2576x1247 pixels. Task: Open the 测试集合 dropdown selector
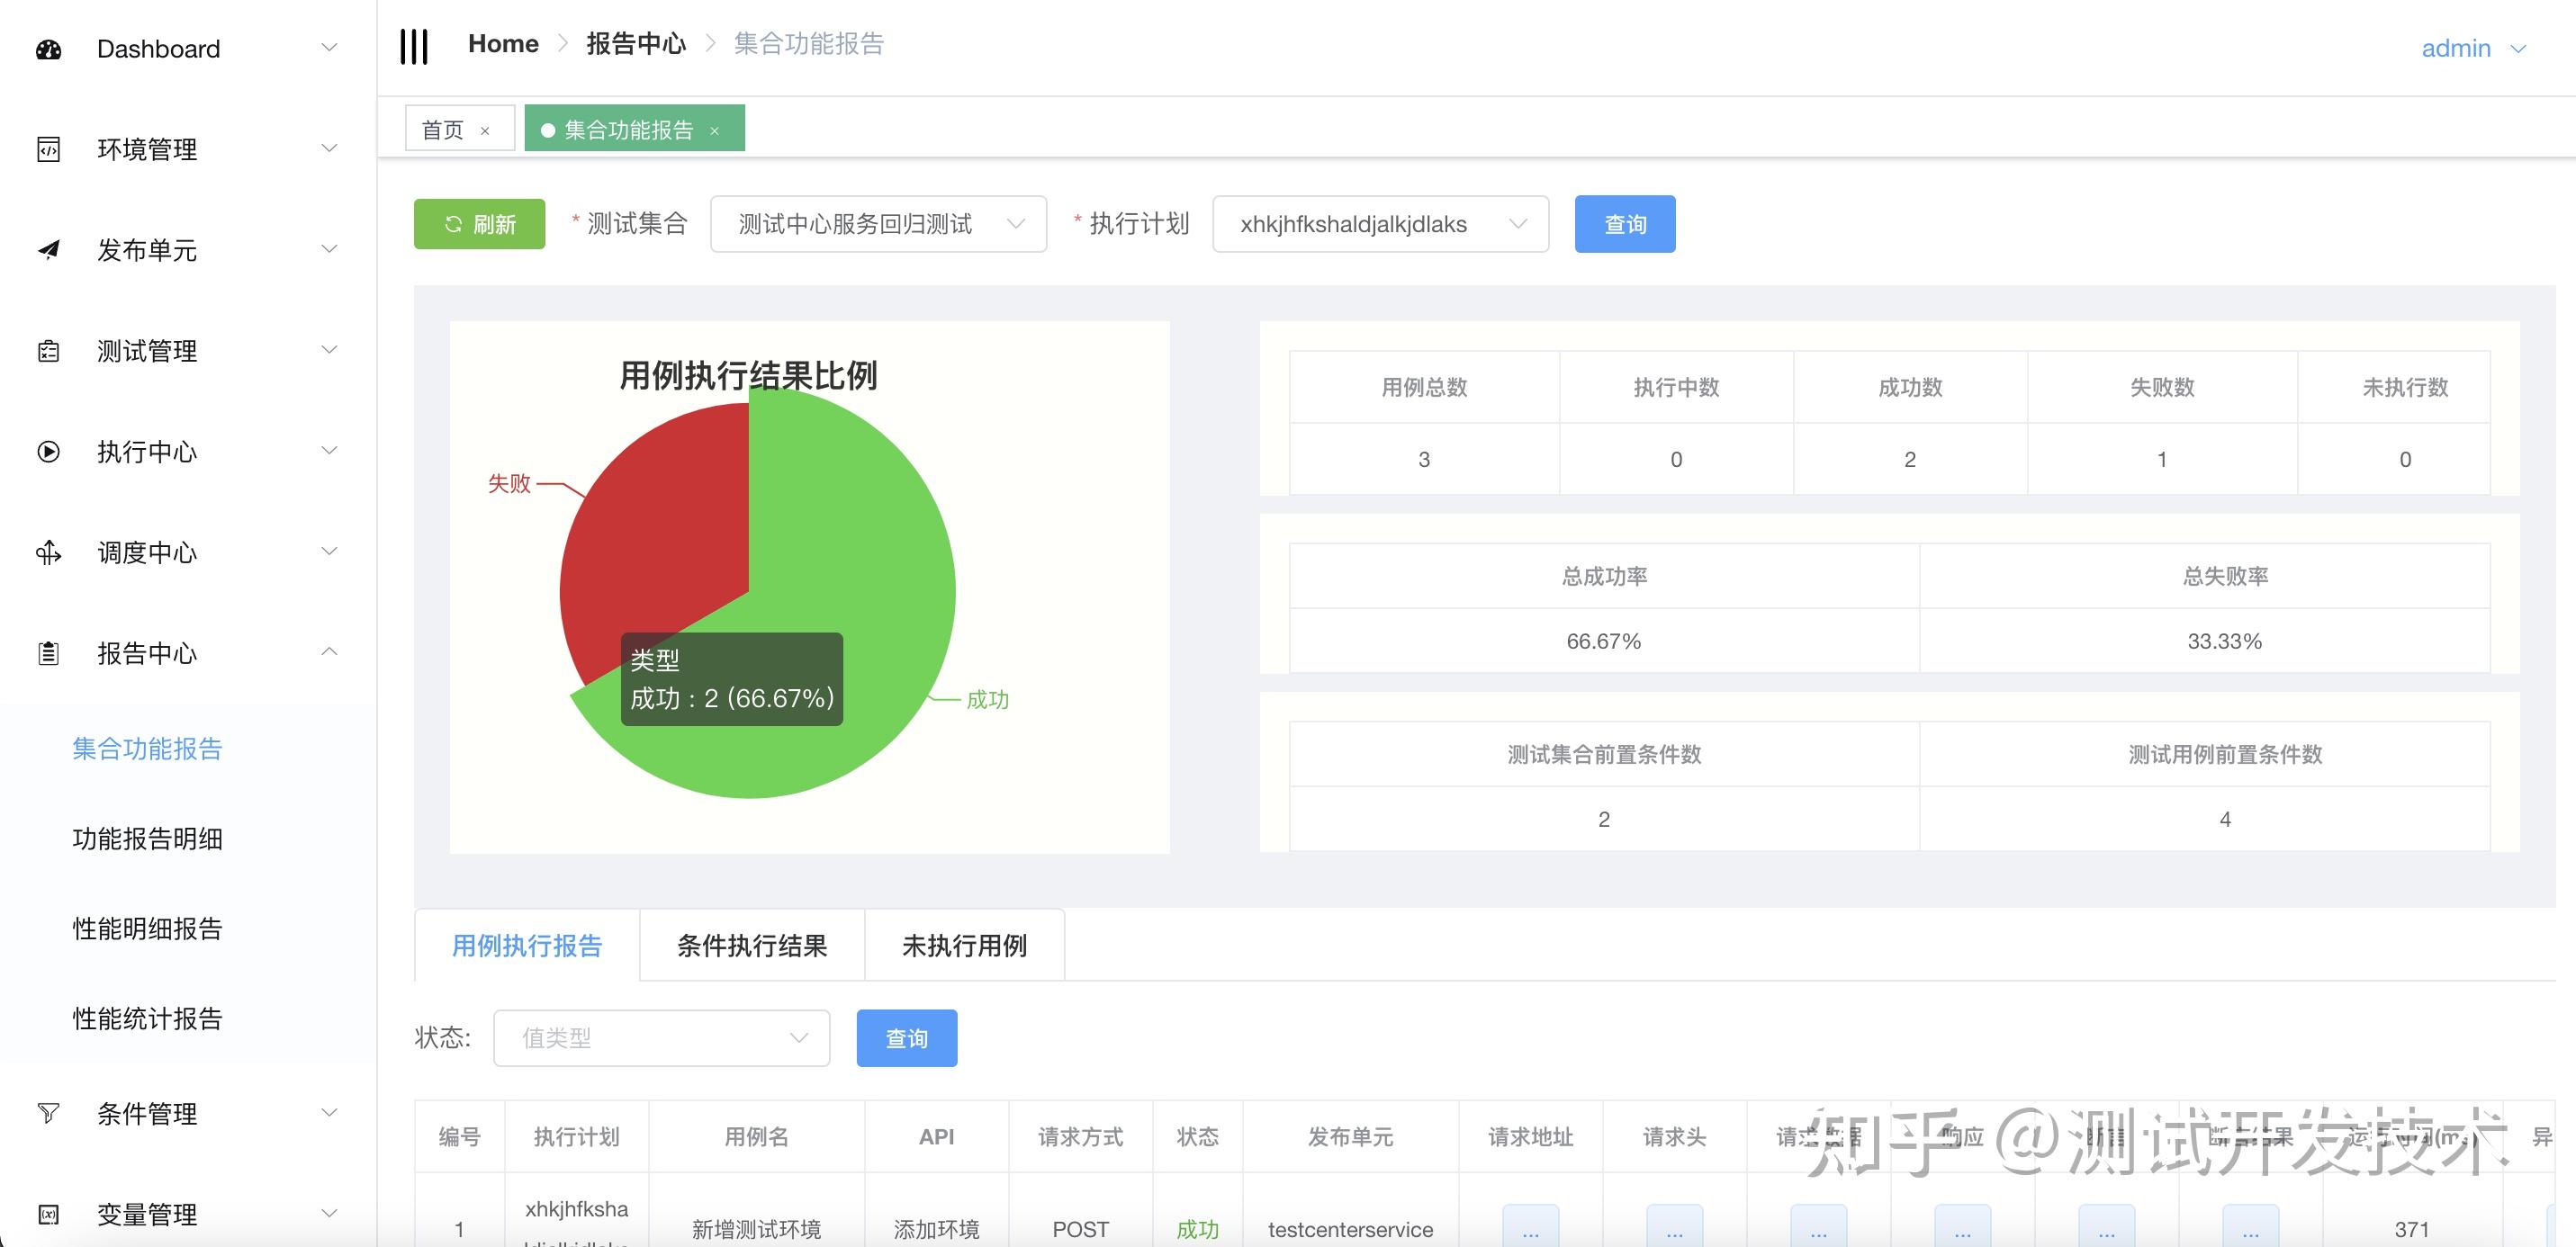(878, 224)
